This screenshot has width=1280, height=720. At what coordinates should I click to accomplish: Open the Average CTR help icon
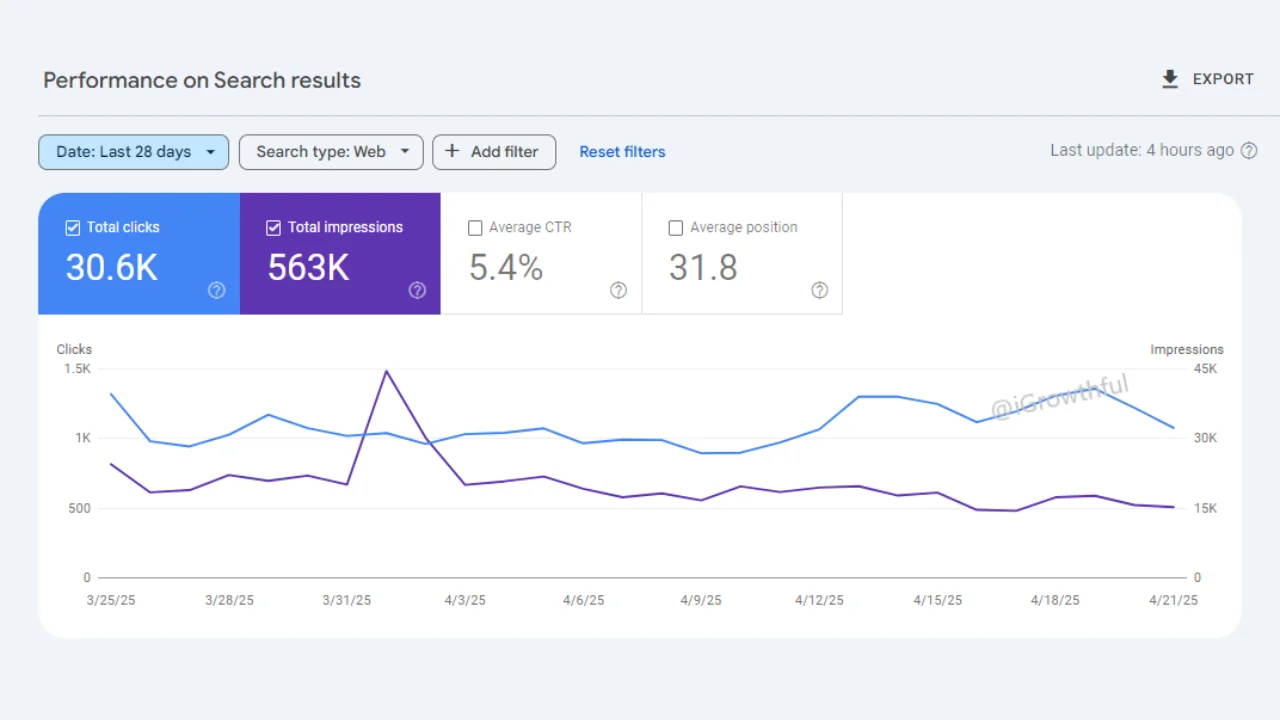[x=618, y=290]
